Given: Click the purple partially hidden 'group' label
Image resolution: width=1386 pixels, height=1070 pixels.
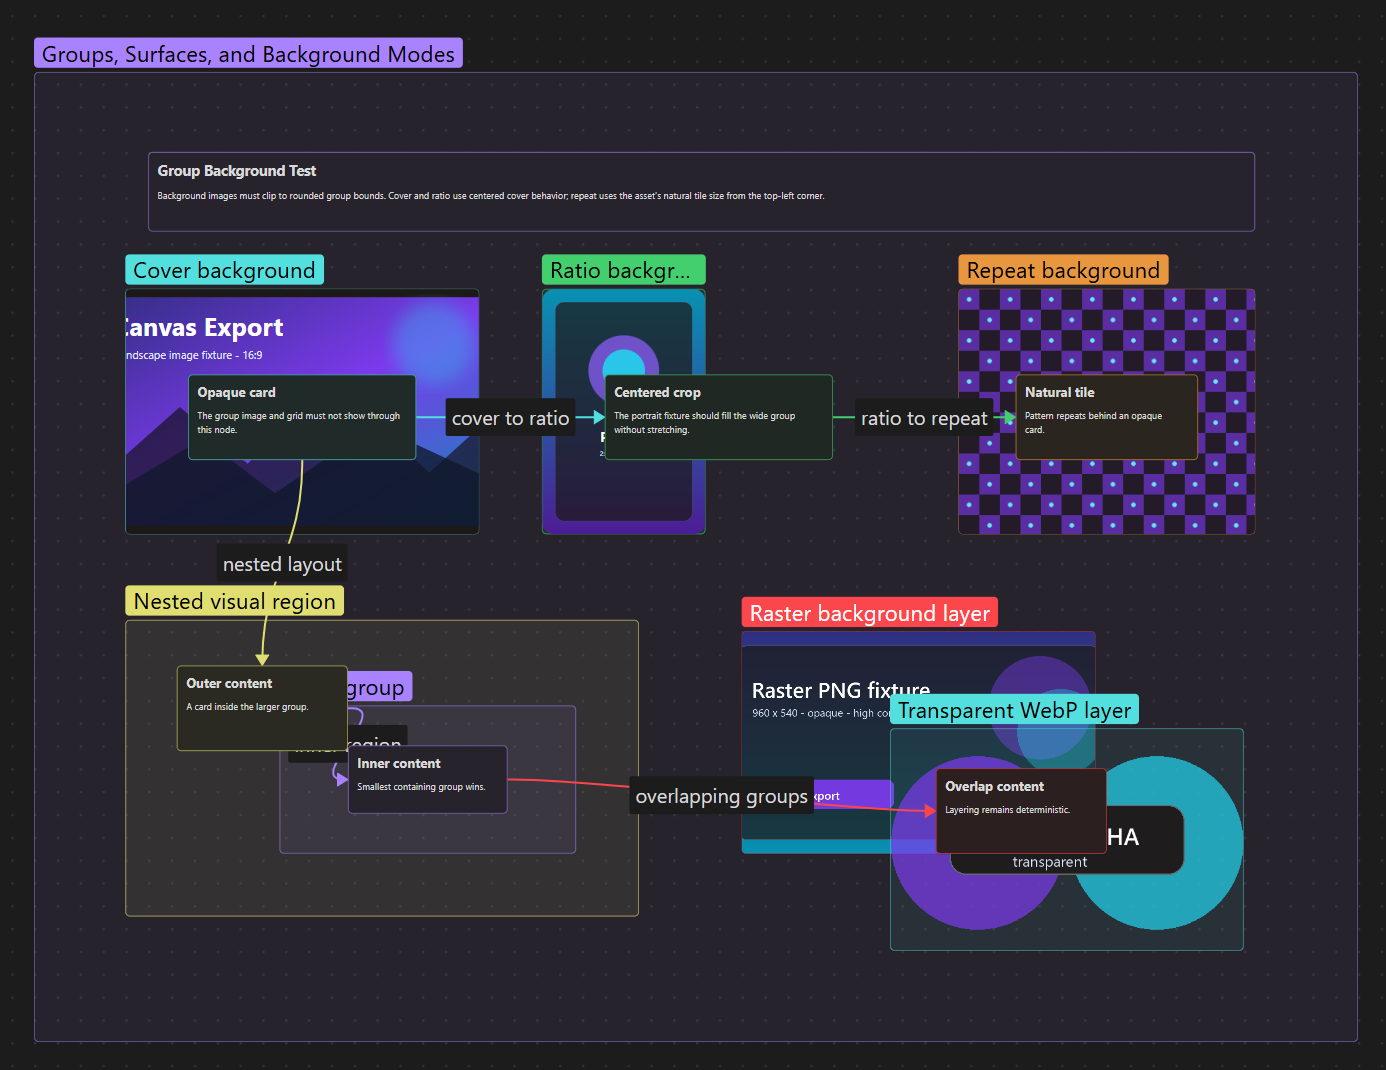Looking at the screenshot, I should pyautogui.click(x=379, y=687).
